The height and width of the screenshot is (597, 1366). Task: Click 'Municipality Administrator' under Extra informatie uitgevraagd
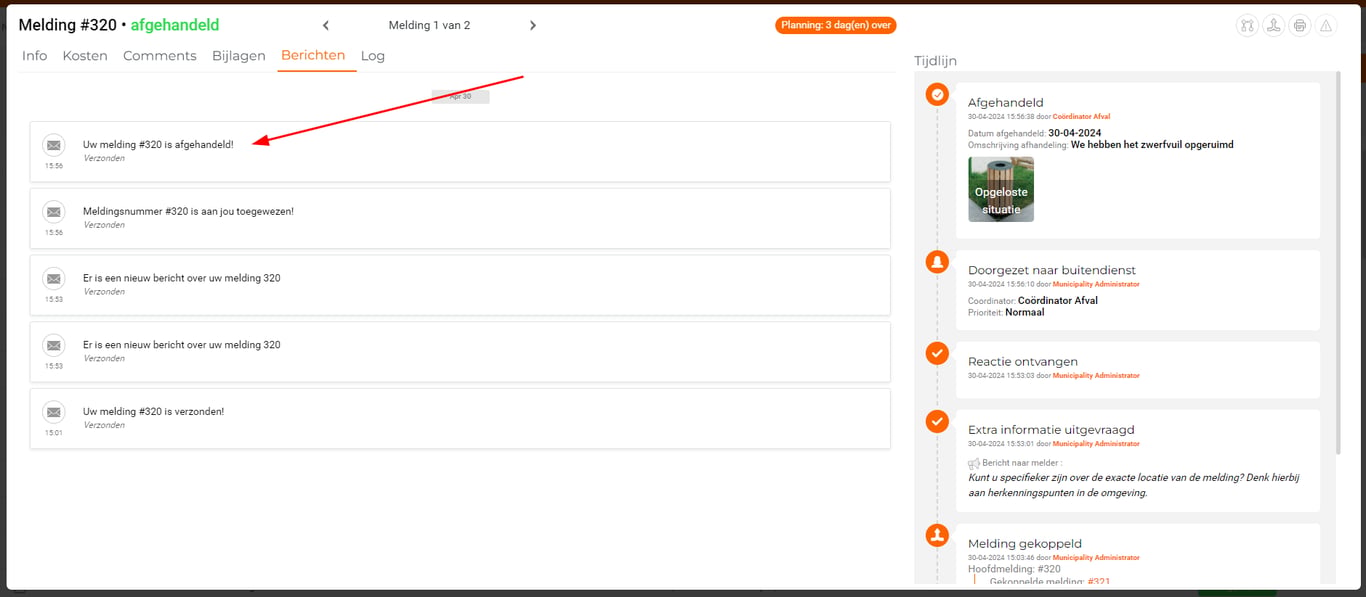(1096, 443)
